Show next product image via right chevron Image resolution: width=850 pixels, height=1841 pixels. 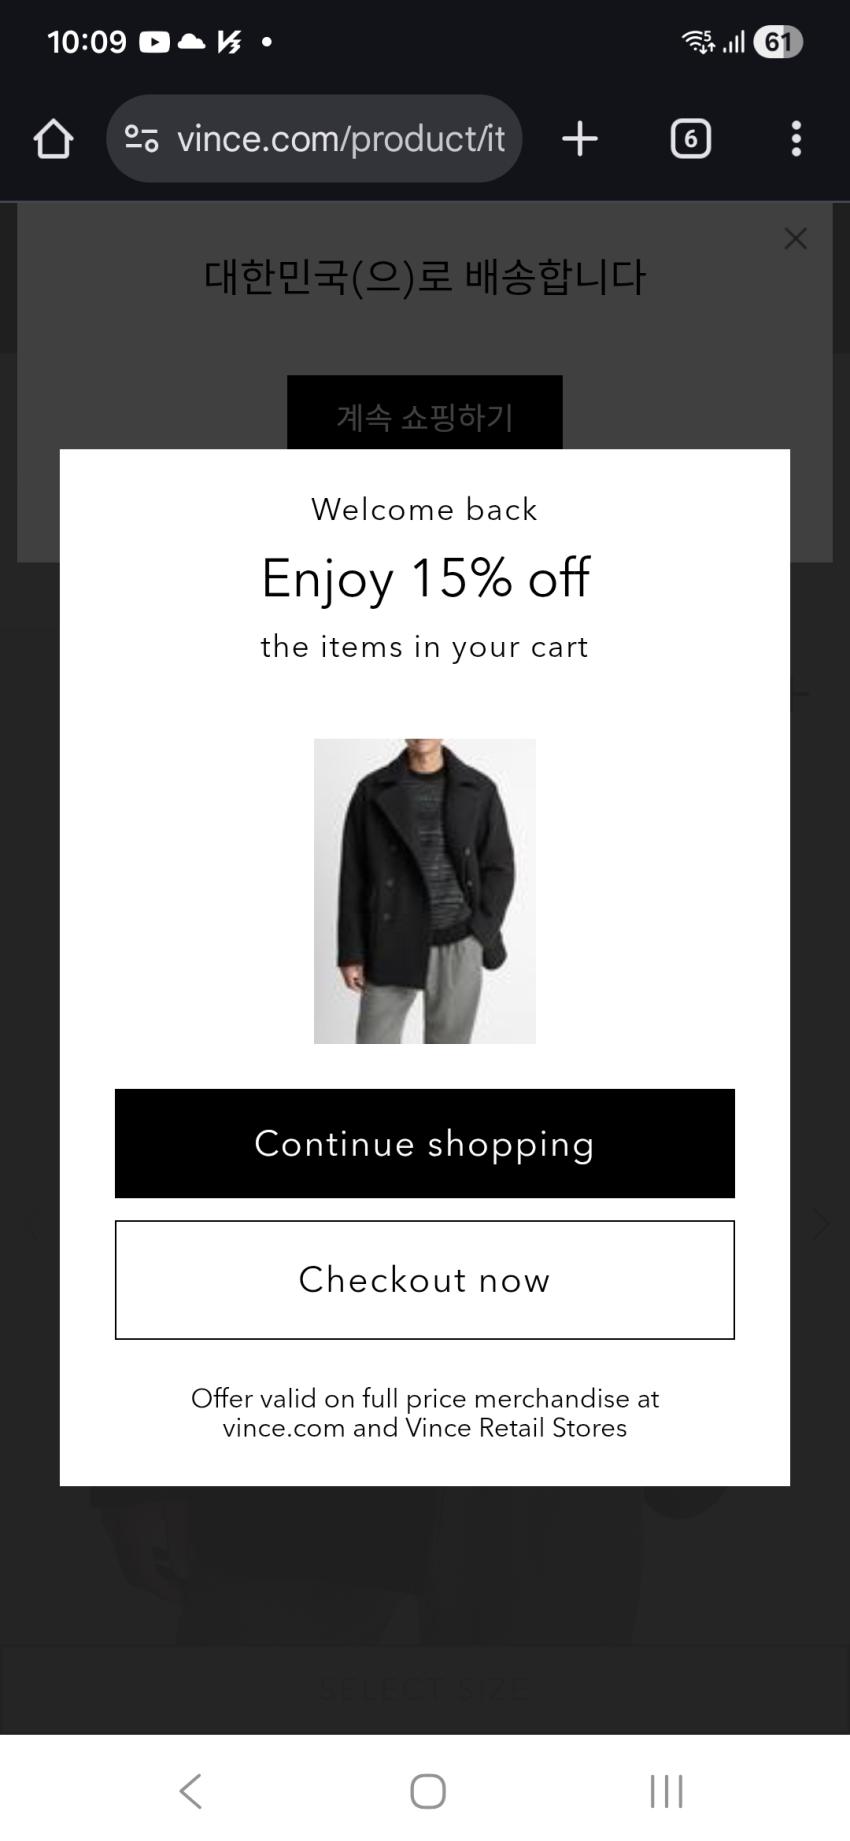(821, 1225)
